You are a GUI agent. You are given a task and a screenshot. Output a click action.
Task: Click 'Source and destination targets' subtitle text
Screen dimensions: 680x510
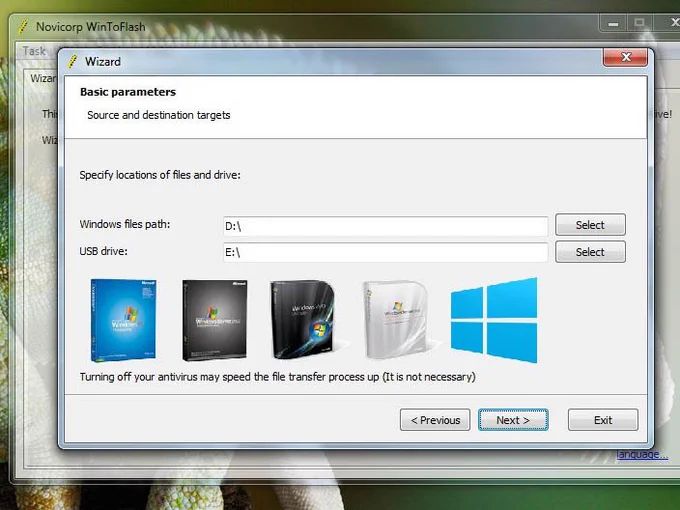(x=159, y=115)
